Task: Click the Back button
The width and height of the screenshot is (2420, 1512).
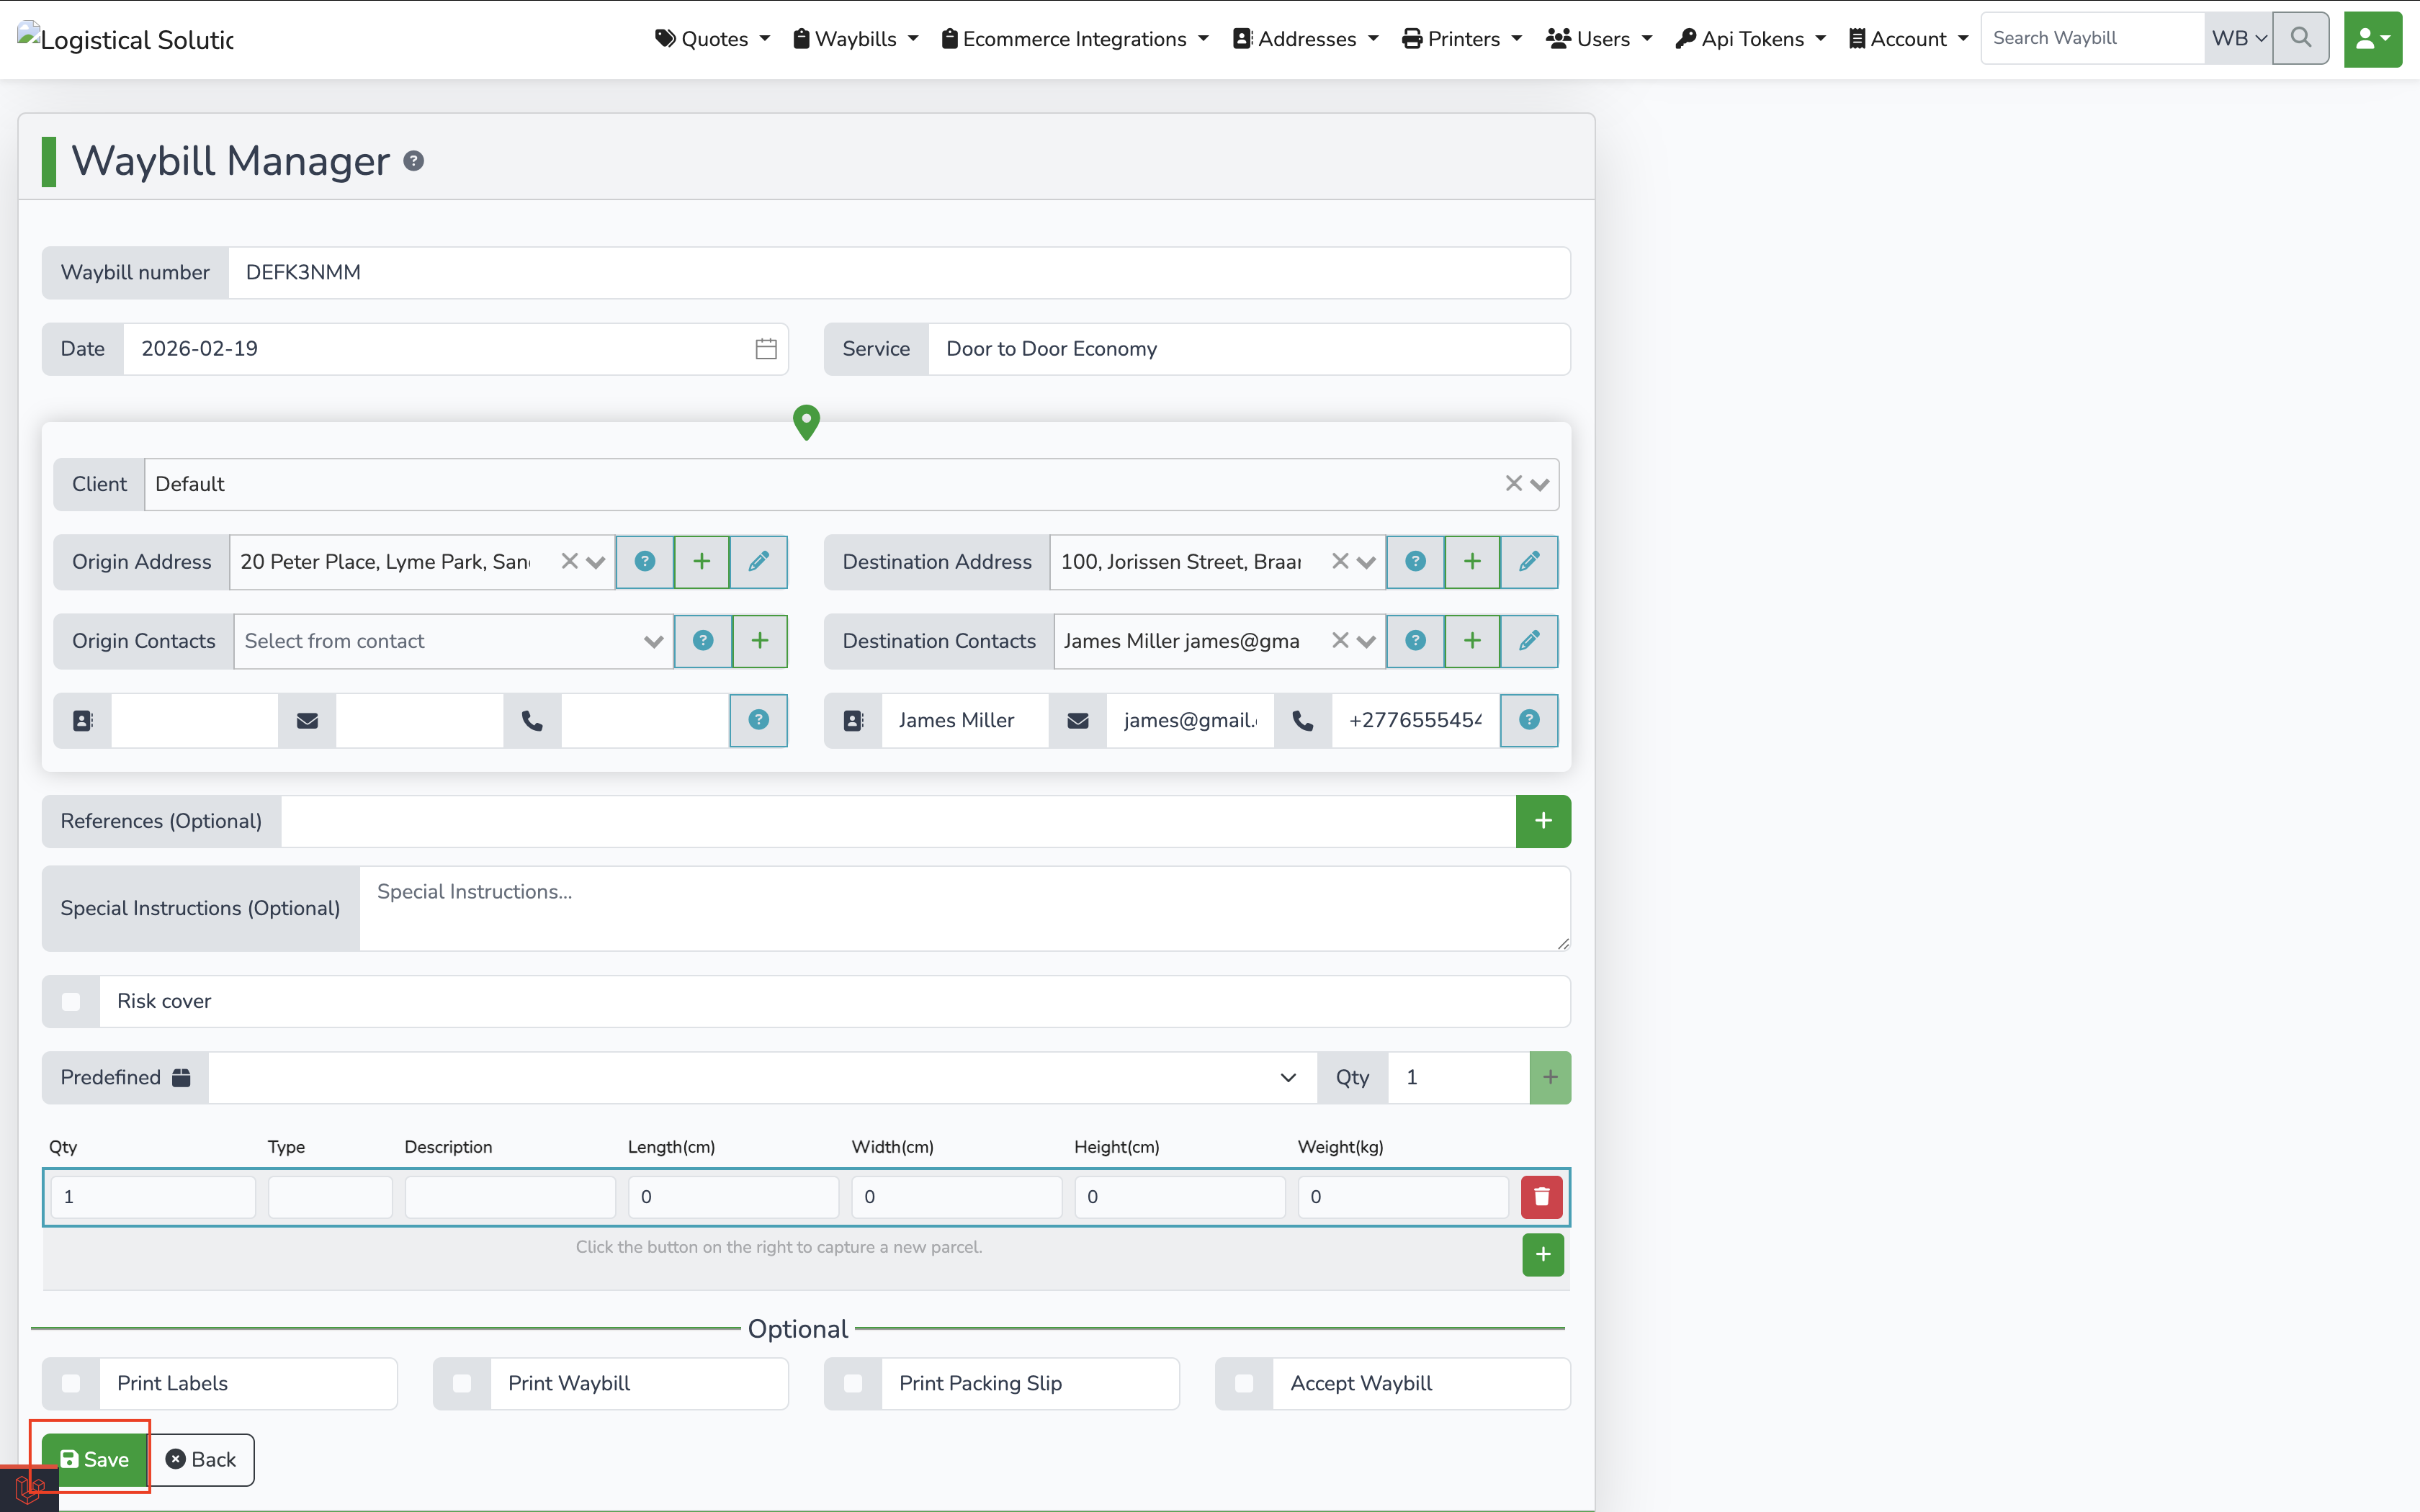Action: tap(202, 1459)
